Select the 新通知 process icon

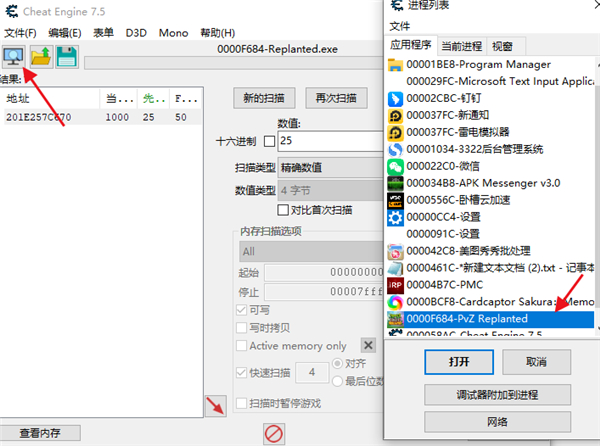[395, 116]
